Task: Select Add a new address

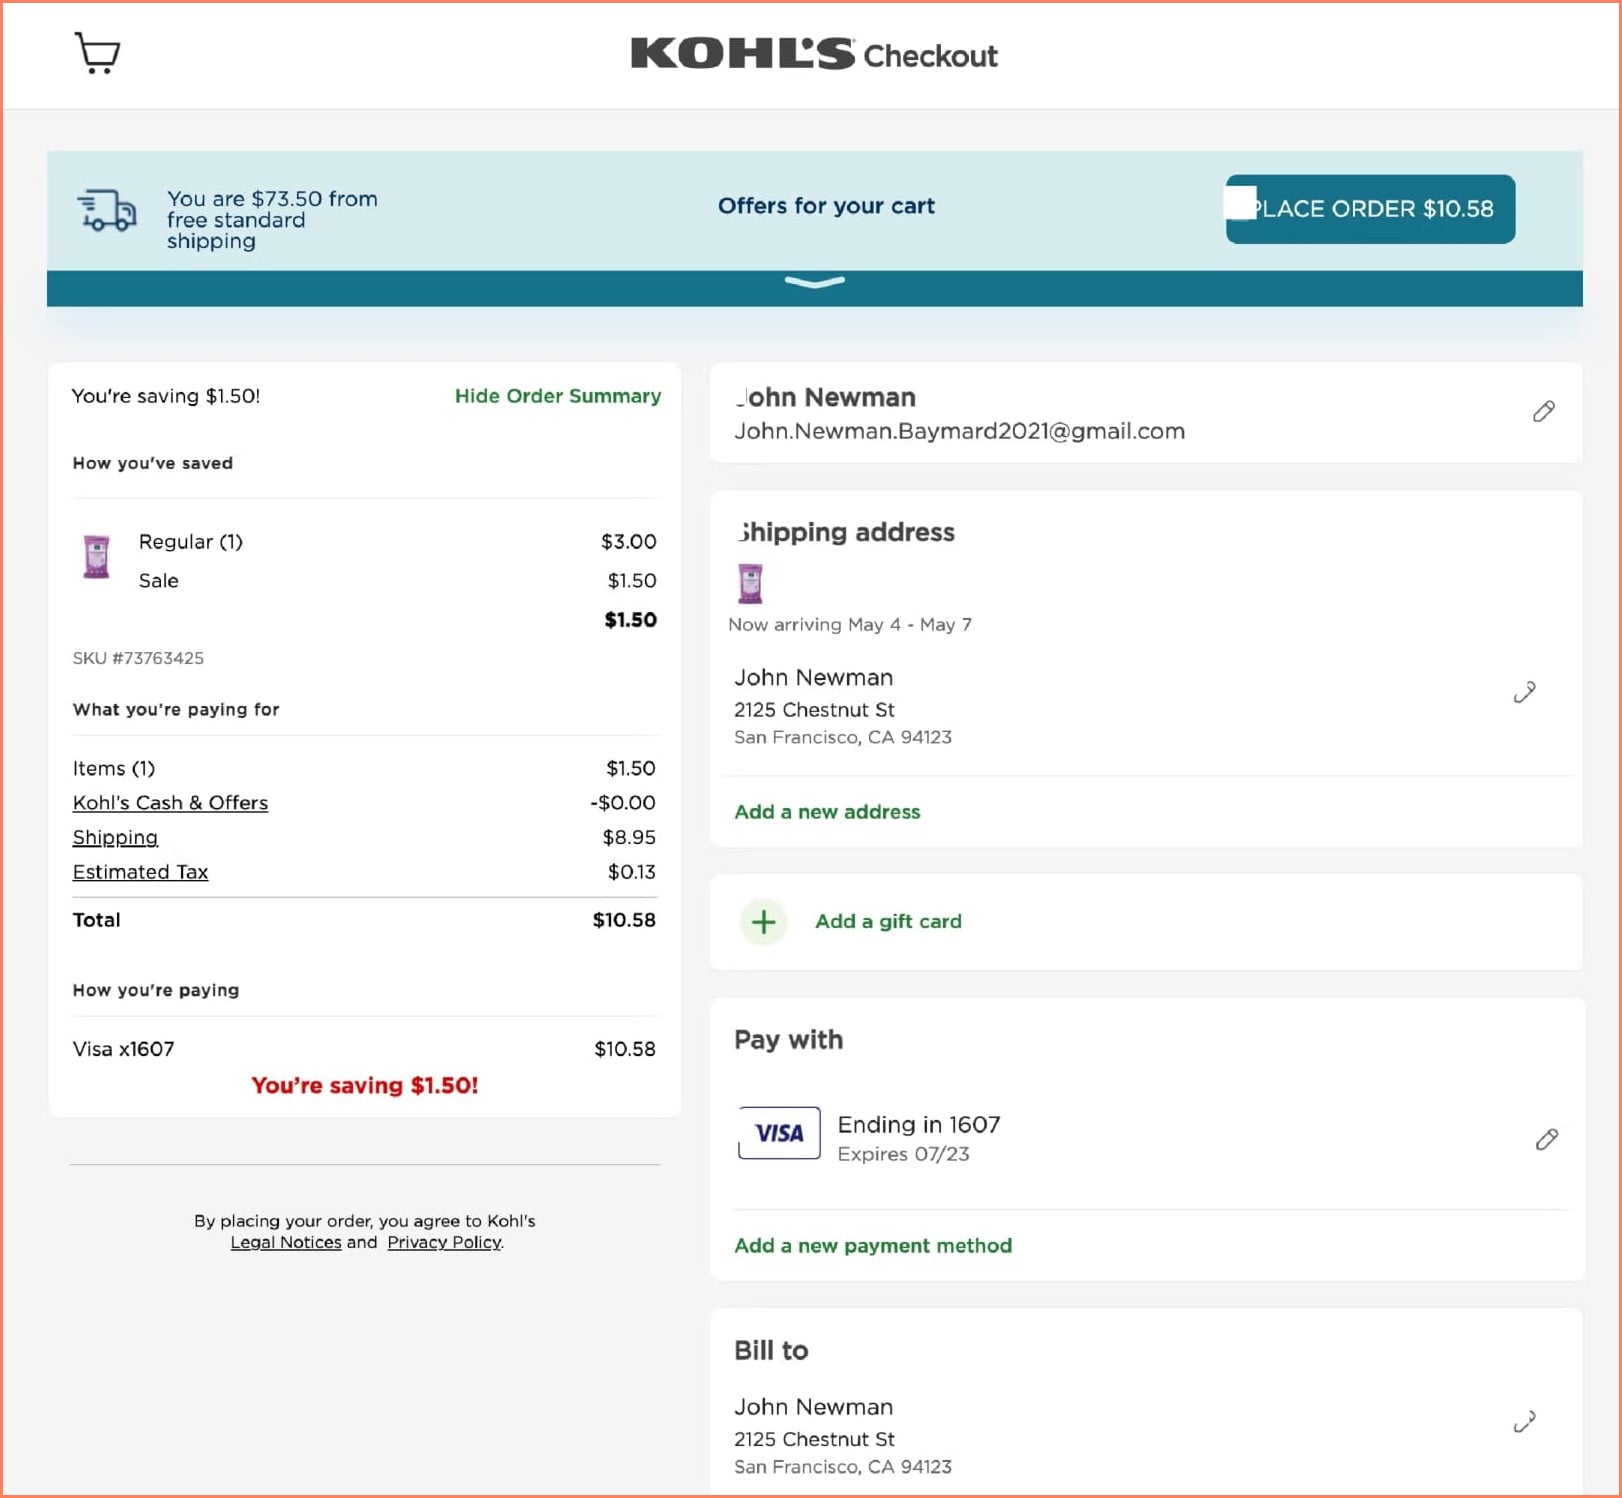Action: (x=827, y=811)
